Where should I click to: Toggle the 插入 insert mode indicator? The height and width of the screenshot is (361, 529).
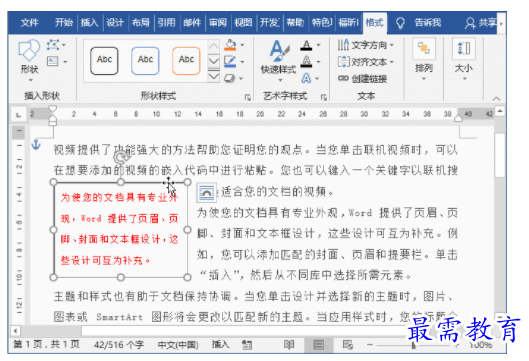click(220, 344)
